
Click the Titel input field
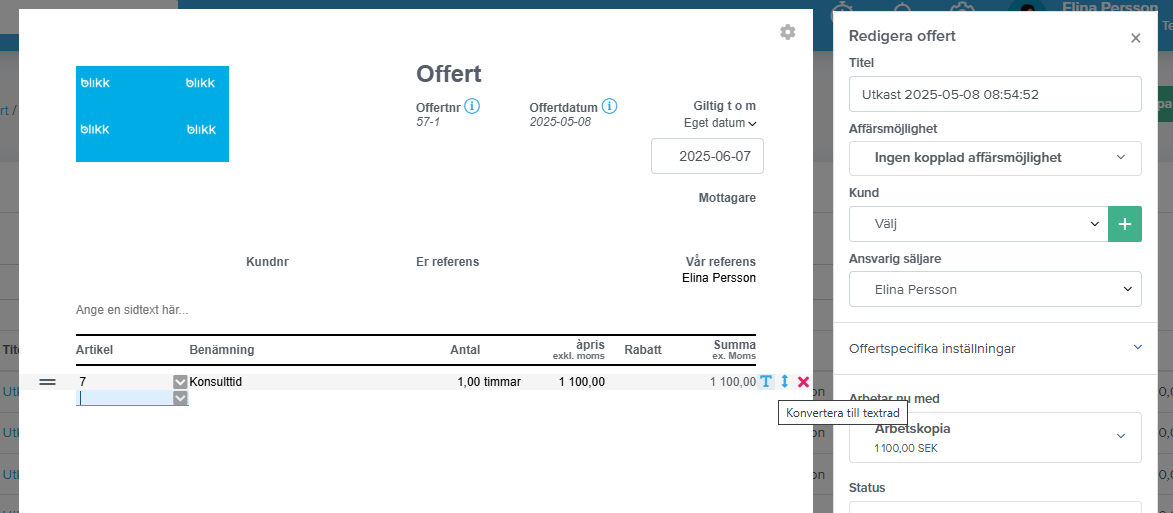995,94
